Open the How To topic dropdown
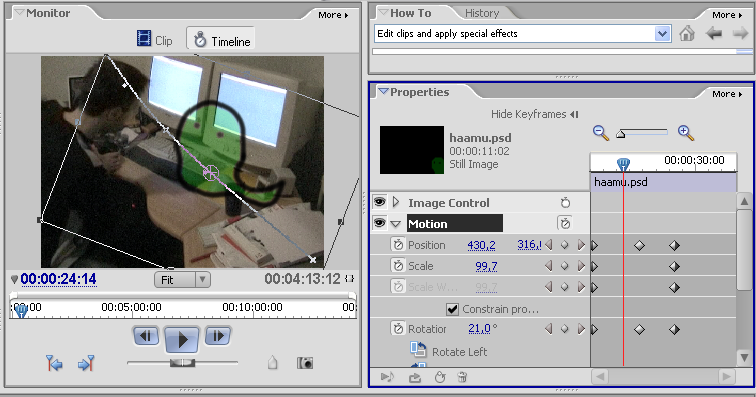Image resolution: width=756 pixels, height=397 pixels. [x=662, y=34]
